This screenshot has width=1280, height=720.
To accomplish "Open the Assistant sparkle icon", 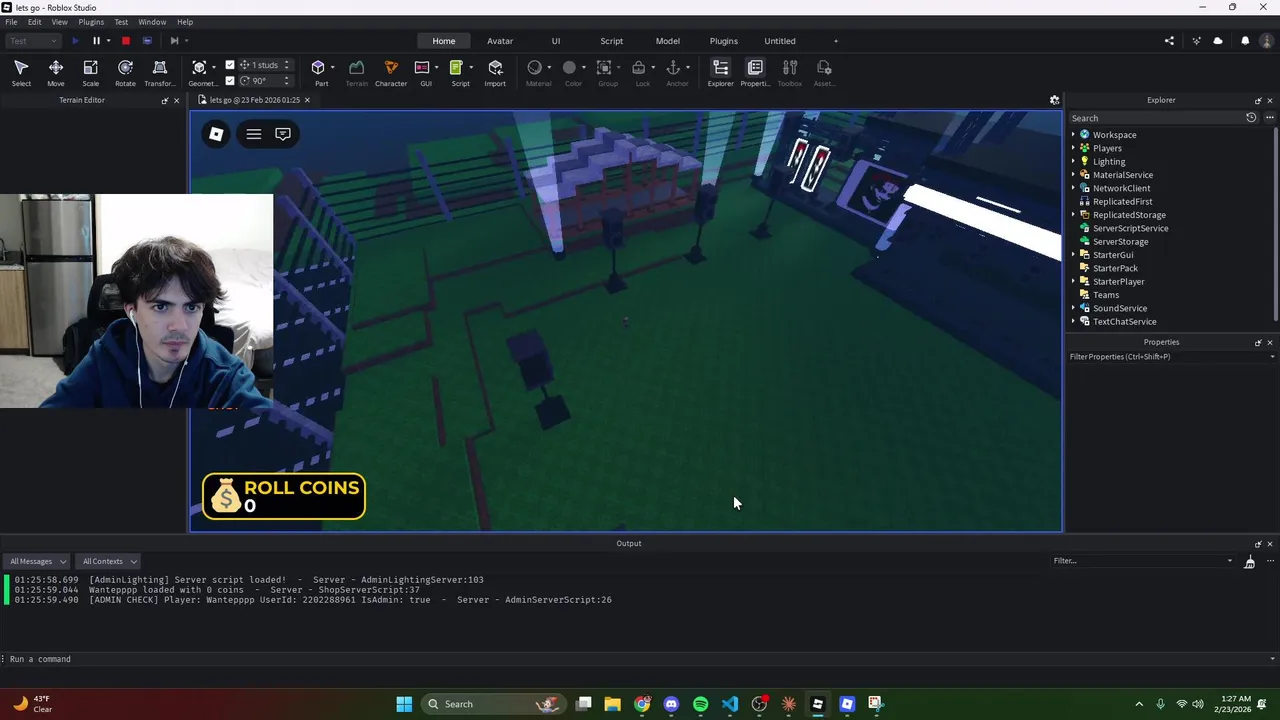I will (x=1196, y=41).
